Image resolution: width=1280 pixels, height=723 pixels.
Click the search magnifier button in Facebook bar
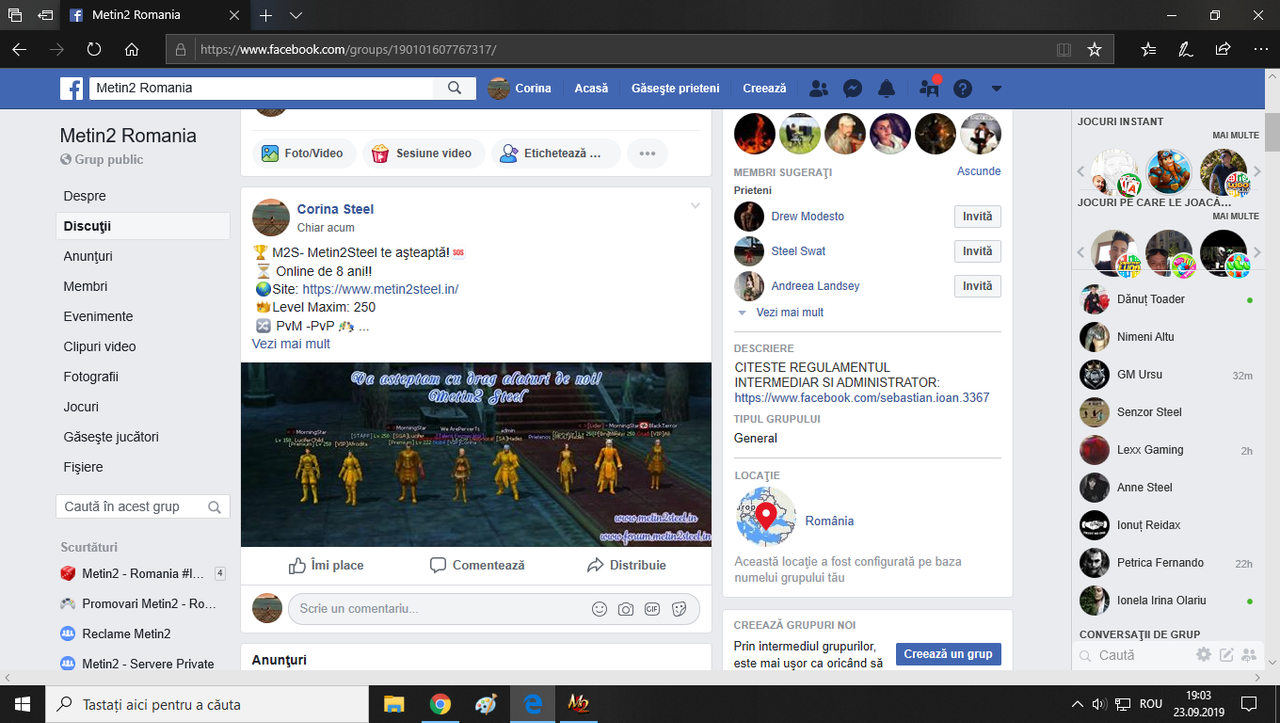coord(455,88)
